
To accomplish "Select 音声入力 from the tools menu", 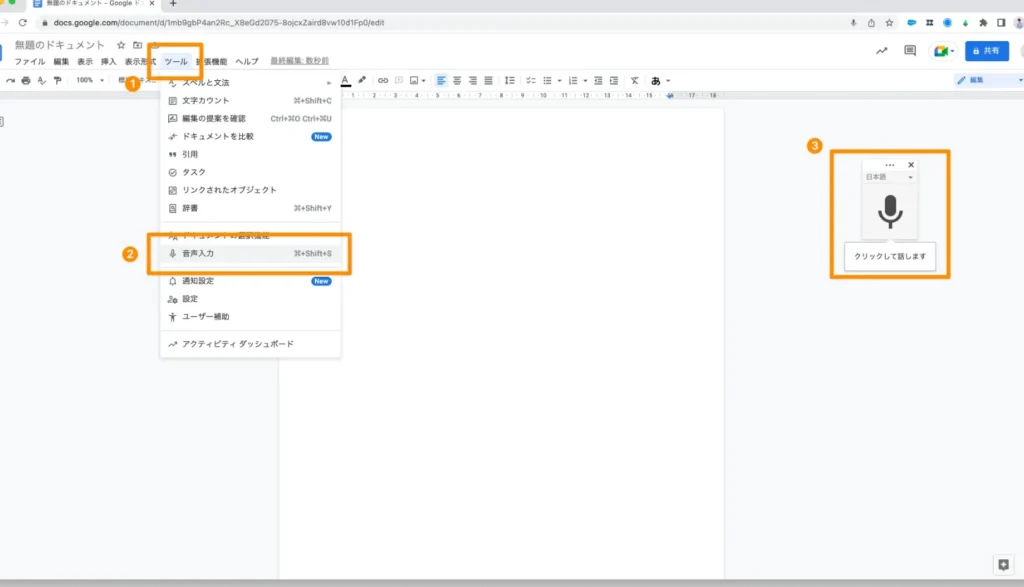I will pyautogui.click(x=198, y=254).
